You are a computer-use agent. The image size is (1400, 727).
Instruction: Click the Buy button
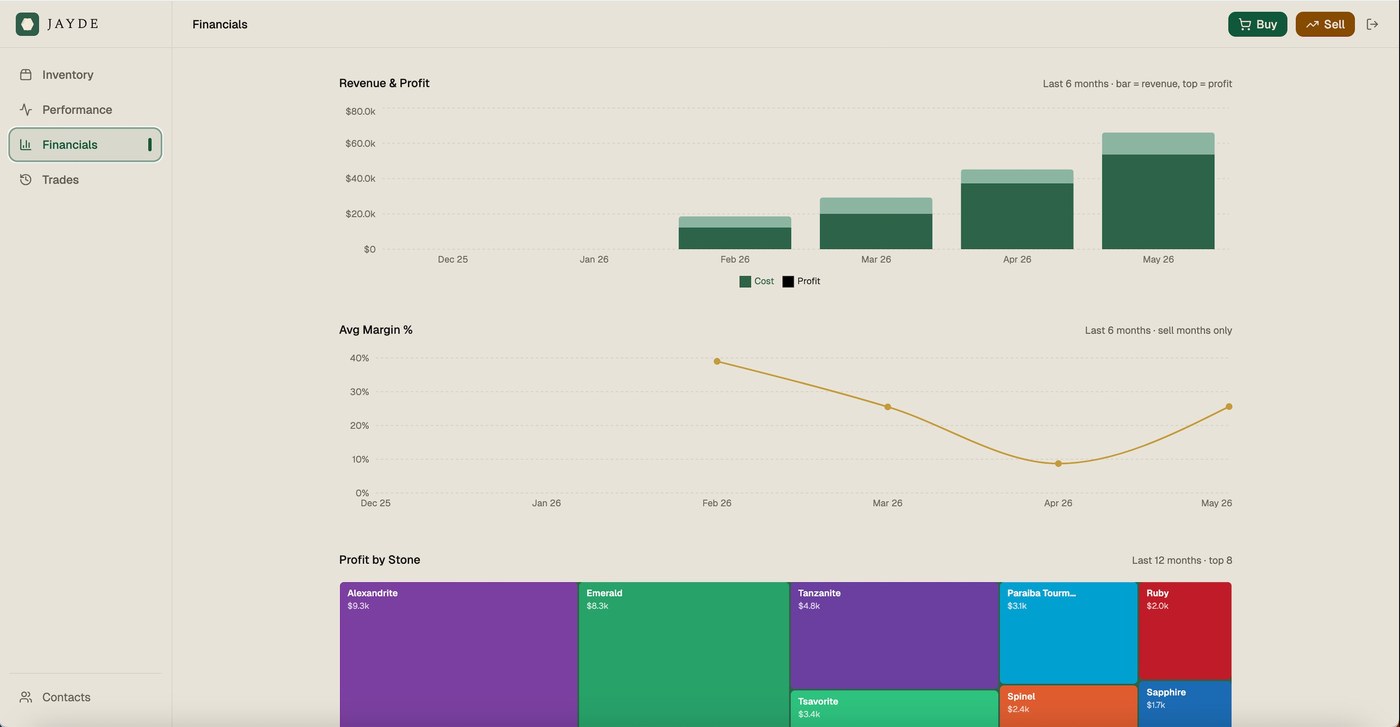1258,24
